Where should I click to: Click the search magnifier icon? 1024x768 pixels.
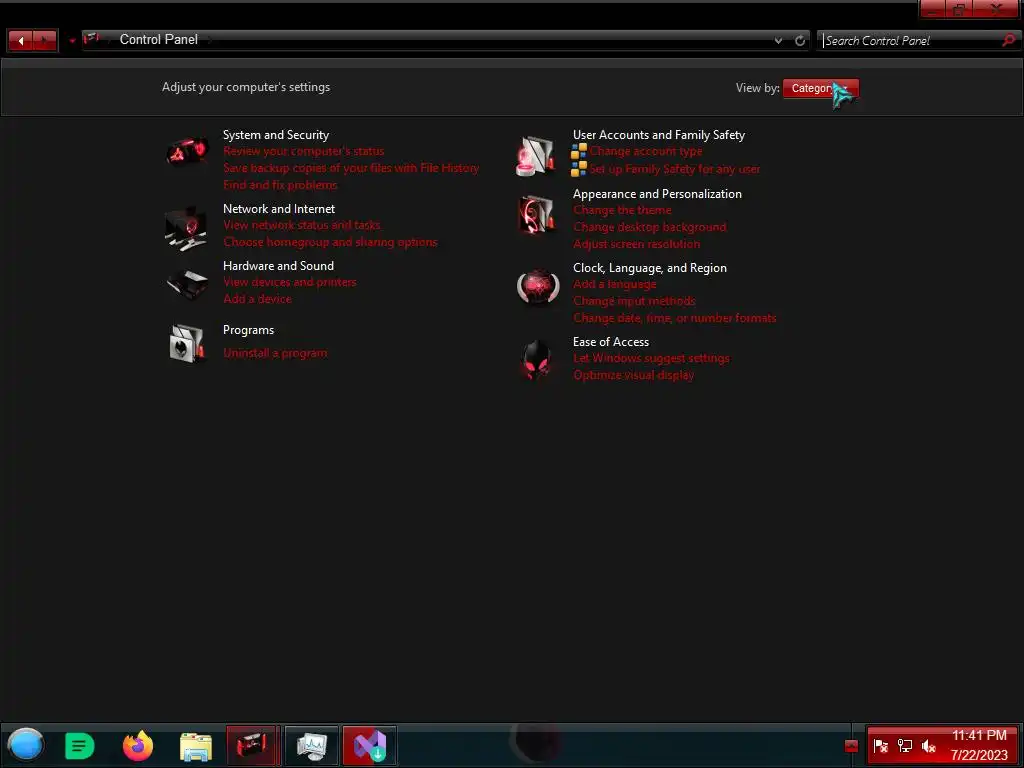(1008, 40)
